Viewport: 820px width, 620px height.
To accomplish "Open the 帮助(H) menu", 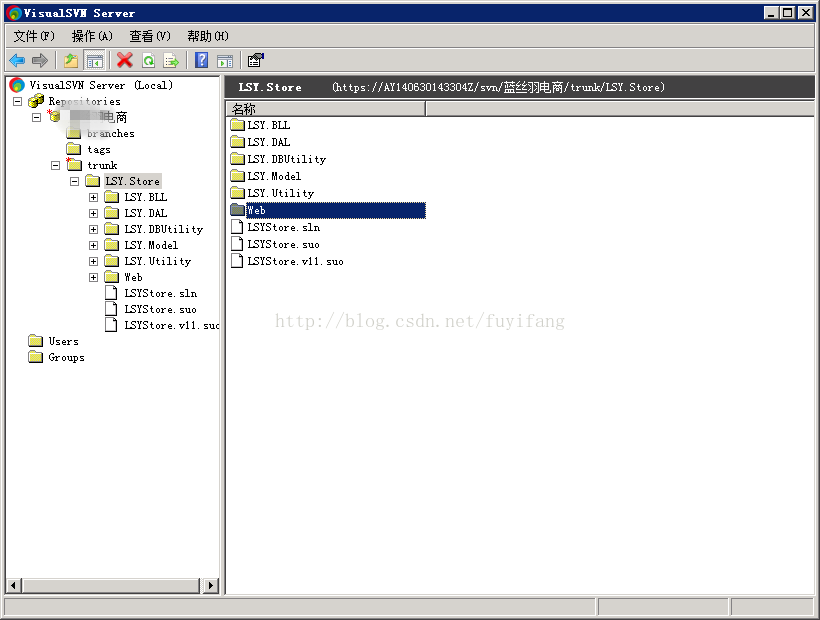I will point(208,36).
